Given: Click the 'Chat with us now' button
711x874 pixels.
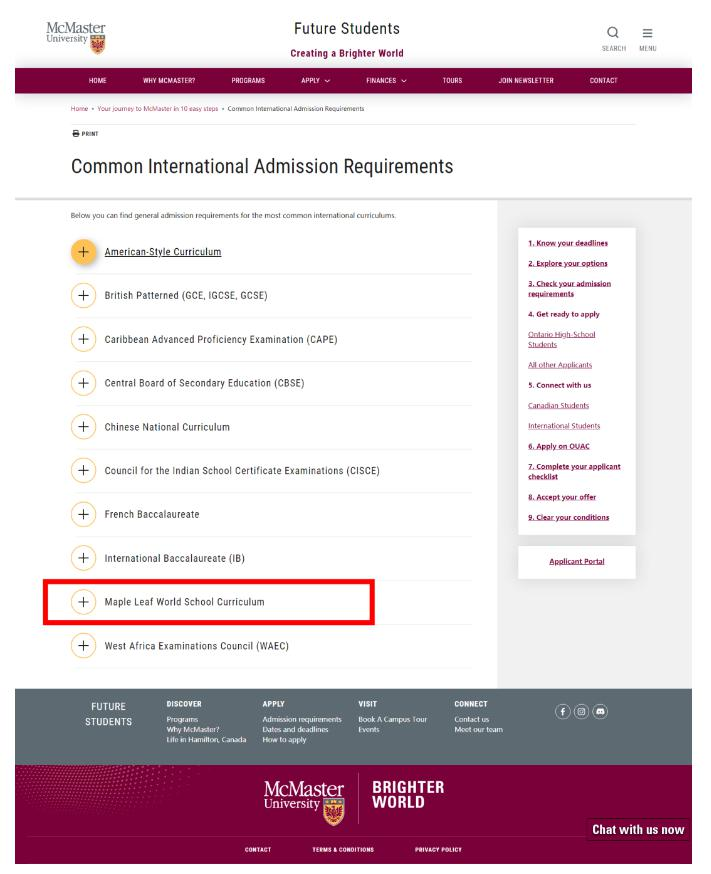Looking at the screenshot, I should [x=638, y=830].
